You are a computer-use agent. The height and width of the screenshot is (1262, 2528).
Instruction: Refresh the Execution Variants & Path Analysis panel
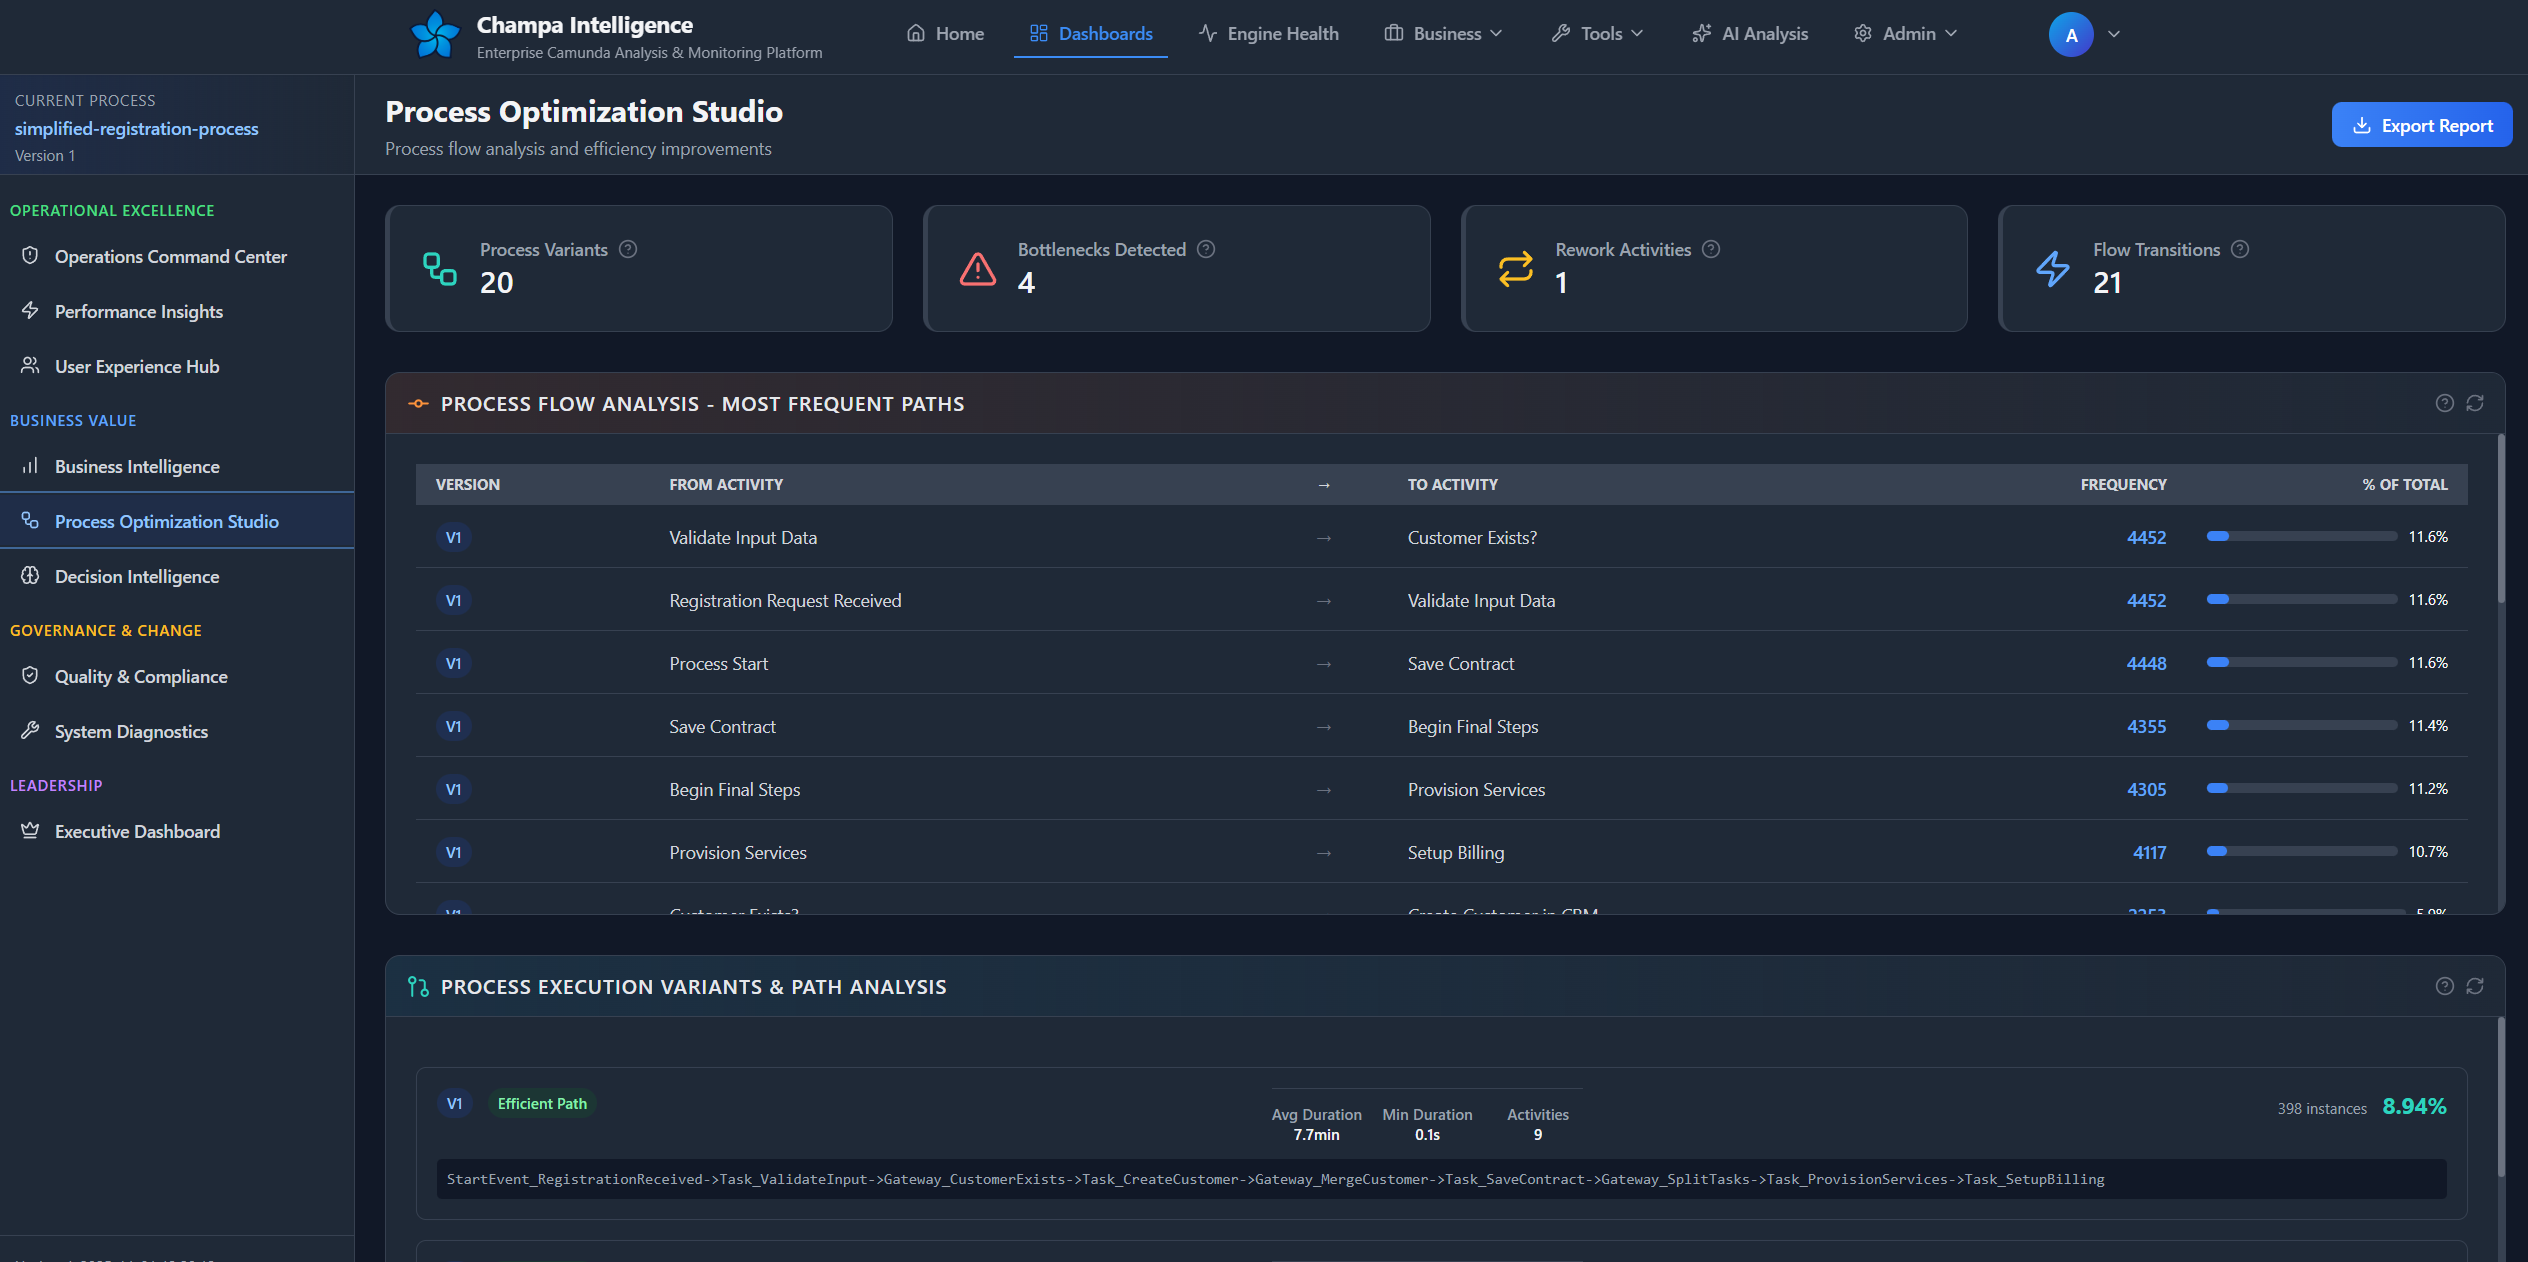click(x=2475, y=986)
